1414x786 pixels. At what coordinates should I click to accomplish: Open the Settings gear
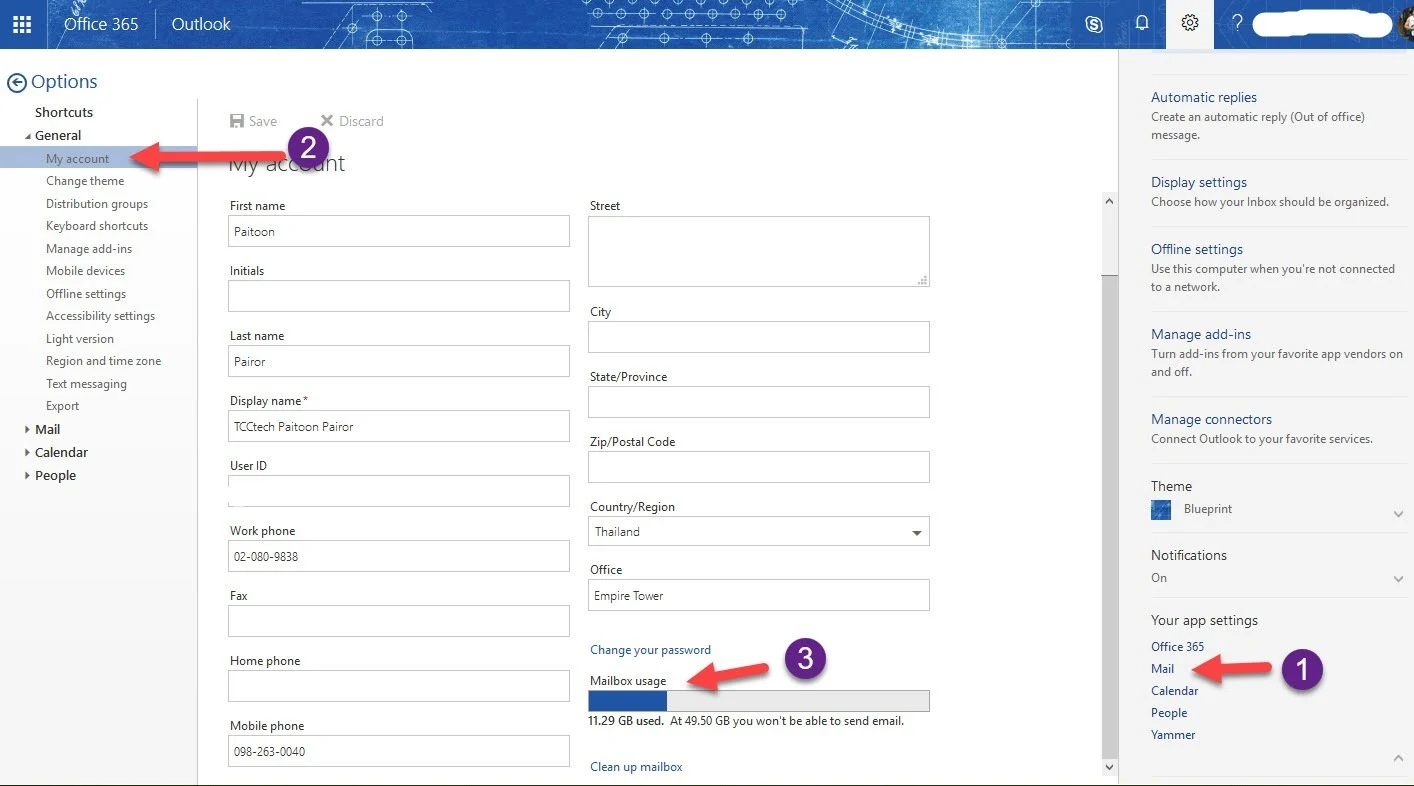(1188, 23)
